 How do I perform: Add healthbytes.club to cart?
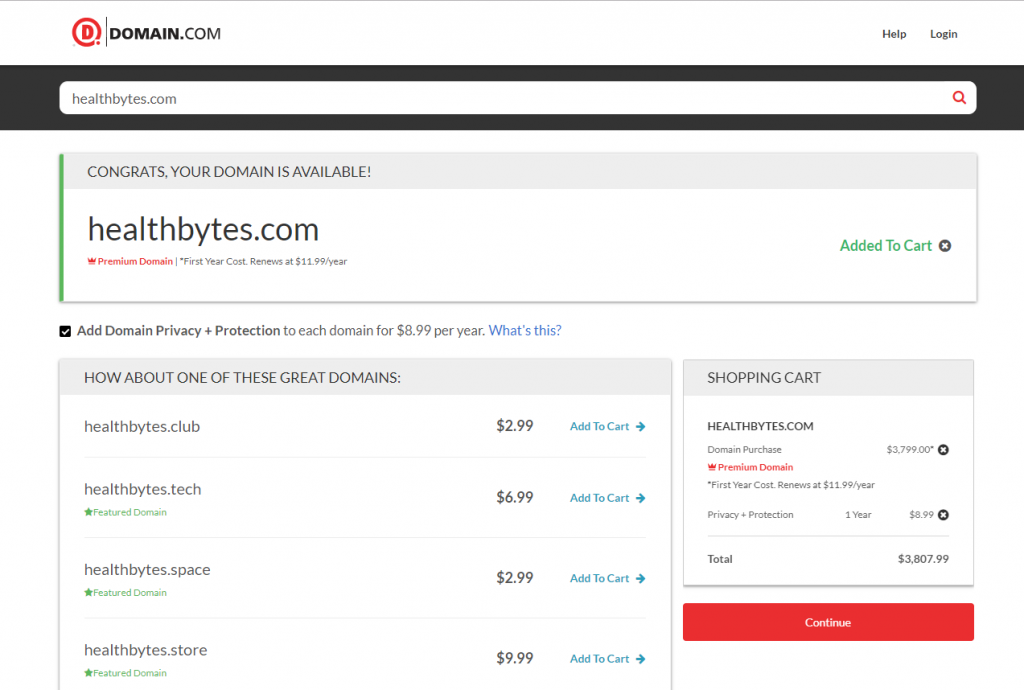point(607,426)
